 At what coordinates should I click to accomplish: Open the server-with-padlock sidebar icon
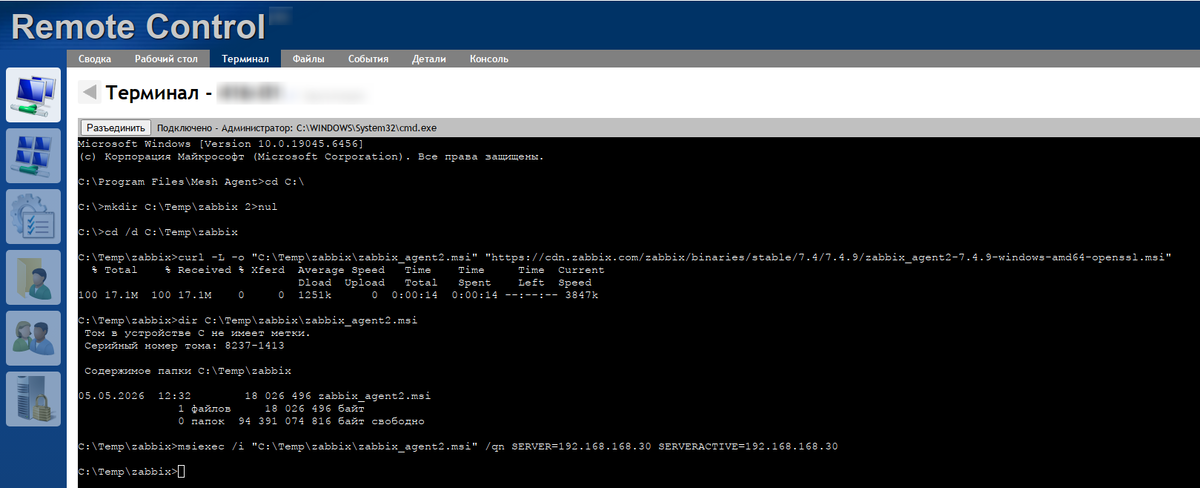[x=33, y=398]
